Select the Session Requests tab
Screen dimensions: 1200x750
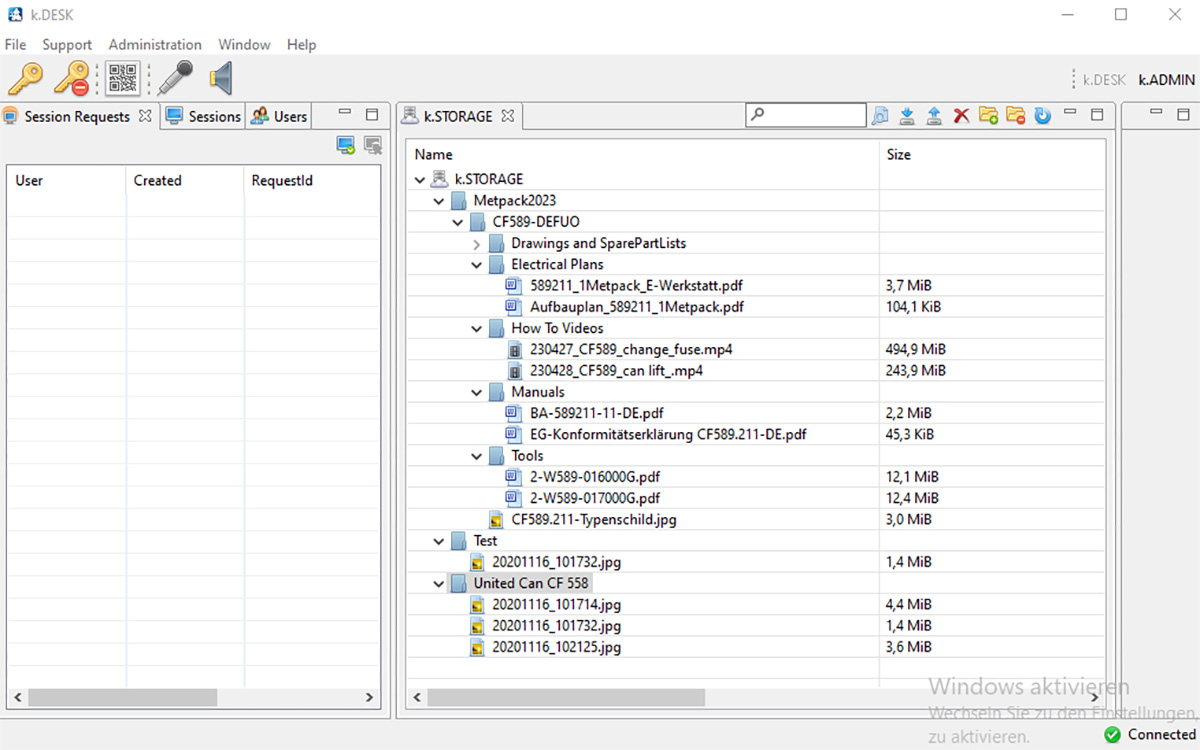tap(77, 116)
